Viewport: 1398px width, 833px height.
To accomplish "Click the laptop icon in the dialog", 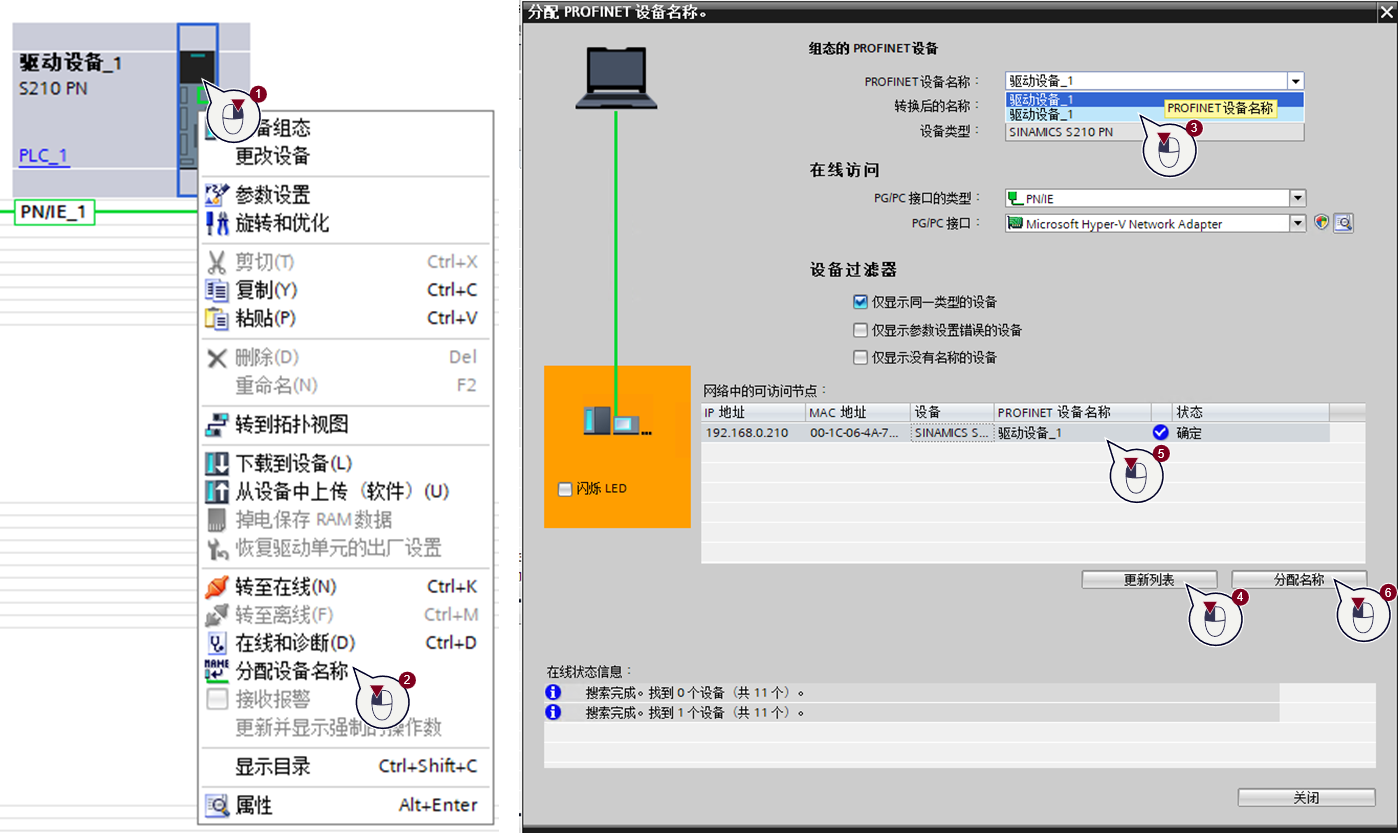I will pyautogui.click(x=617, y=80).
